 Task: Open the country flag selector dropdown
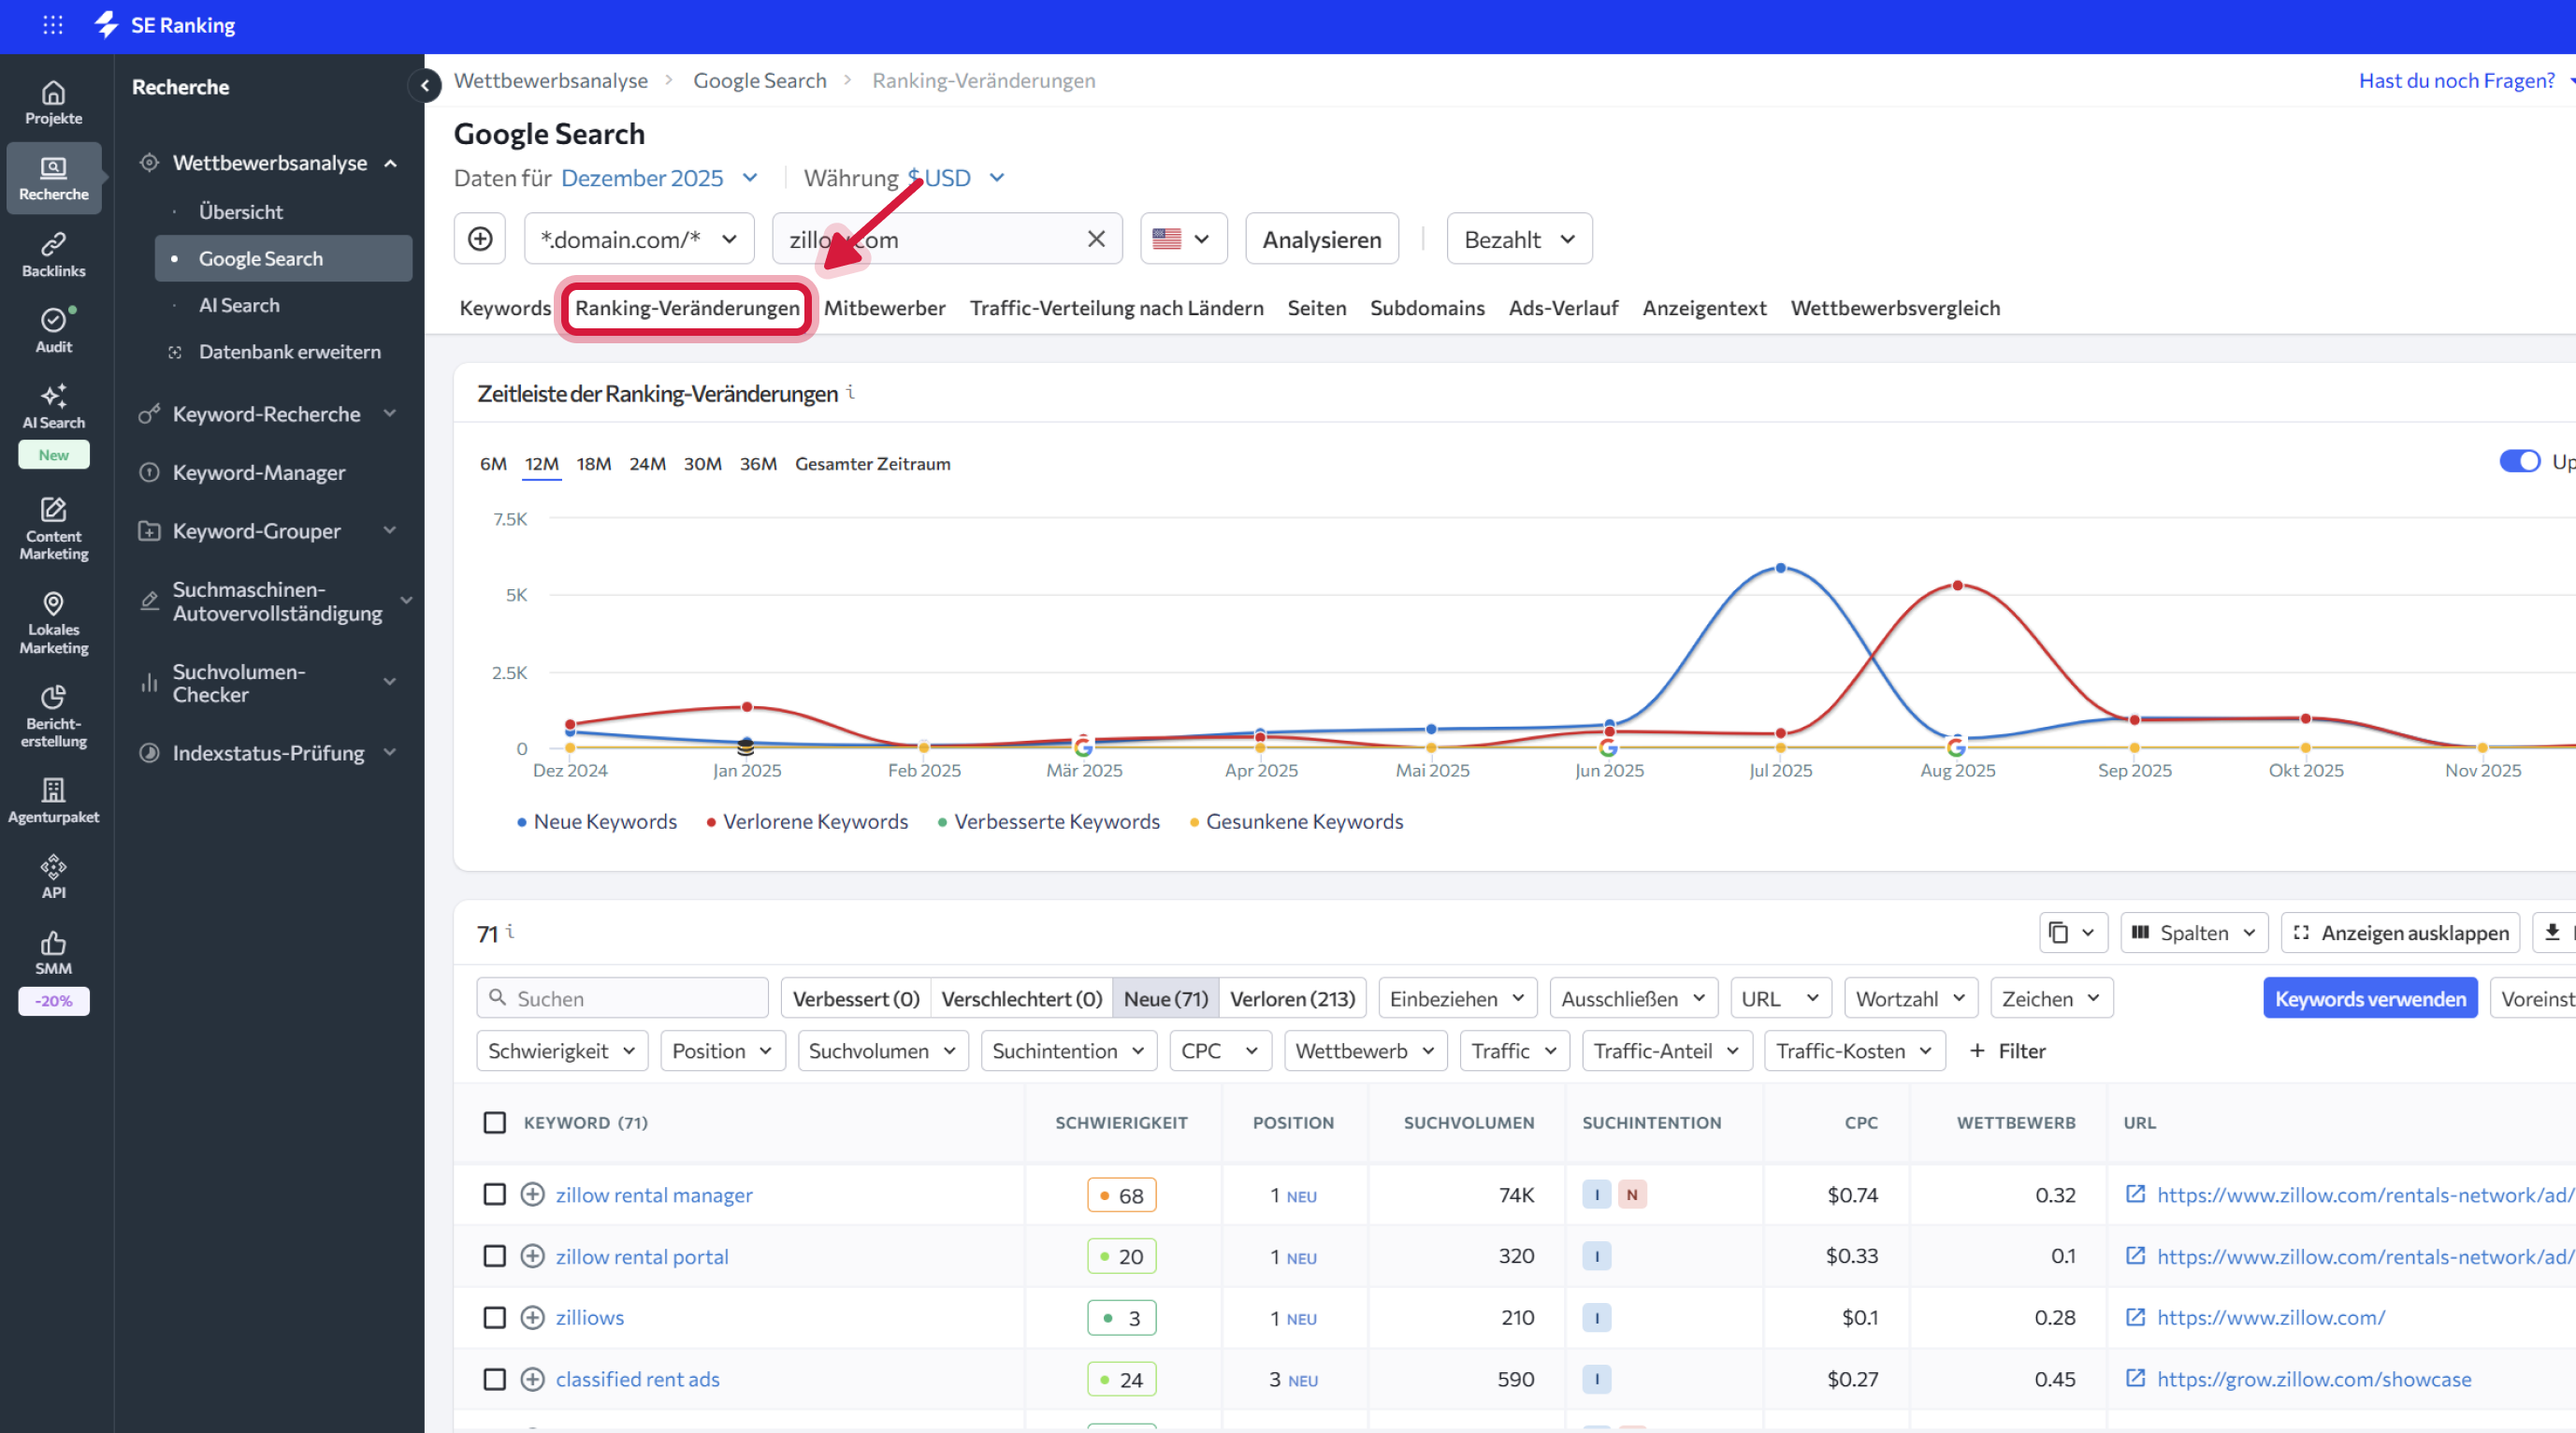1183,238
